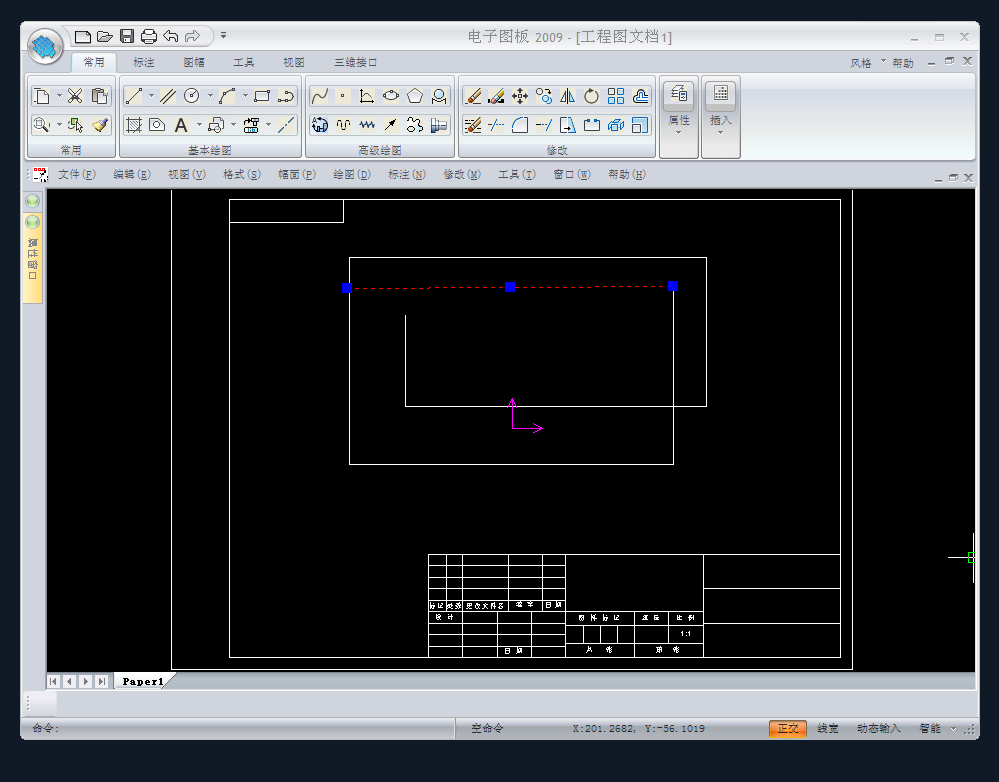Click the right blue grip of red line
This screenshot has height=782, width=999.
tap(673, 286)
